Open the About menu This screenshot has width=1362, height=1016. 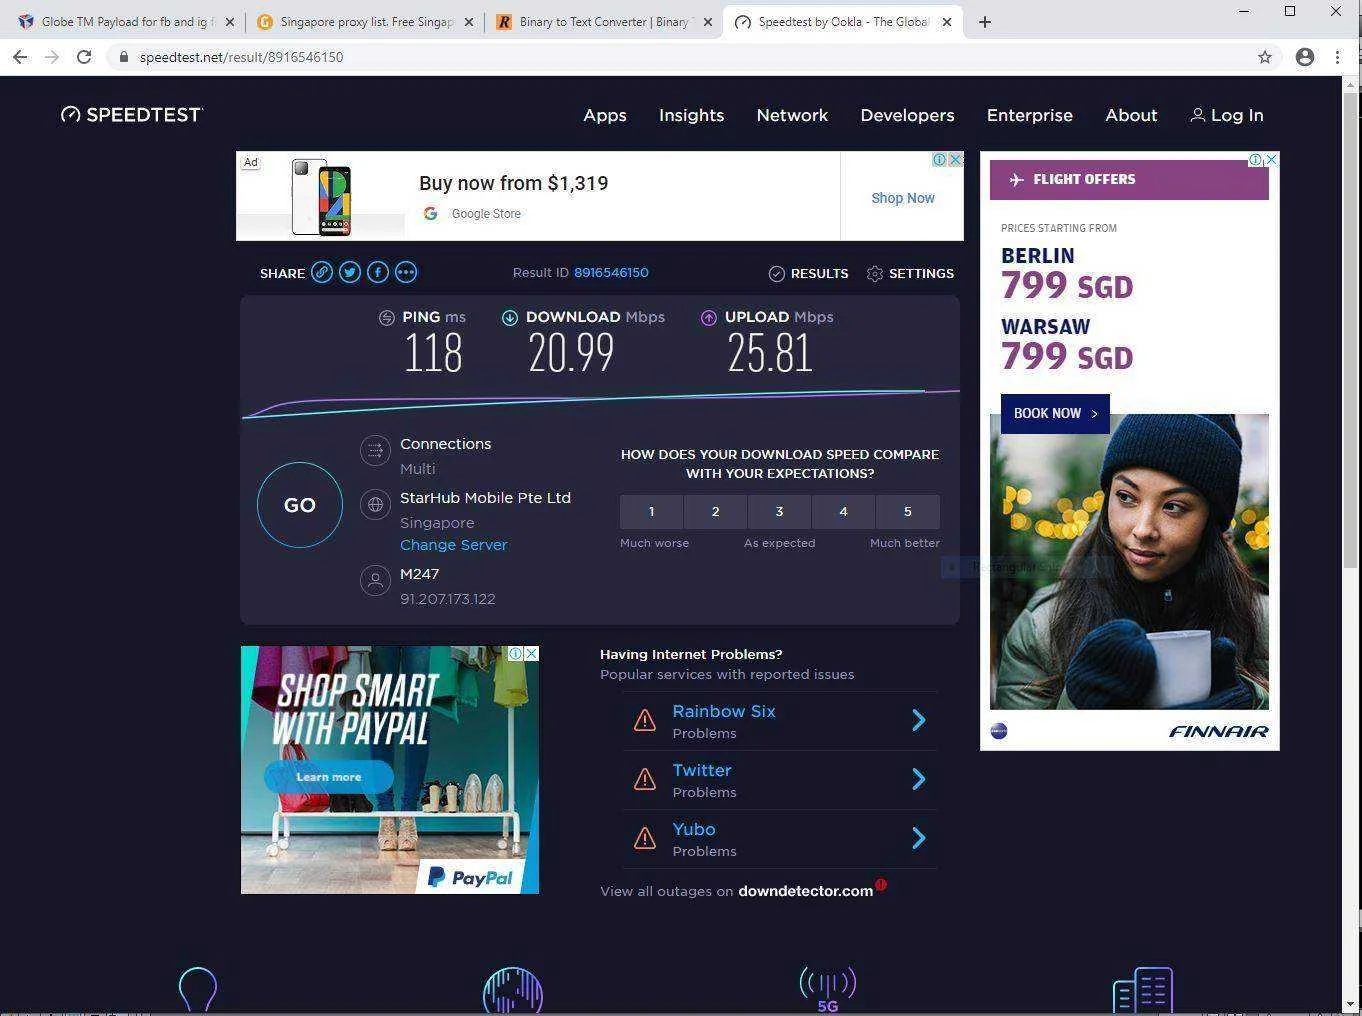1131,115
